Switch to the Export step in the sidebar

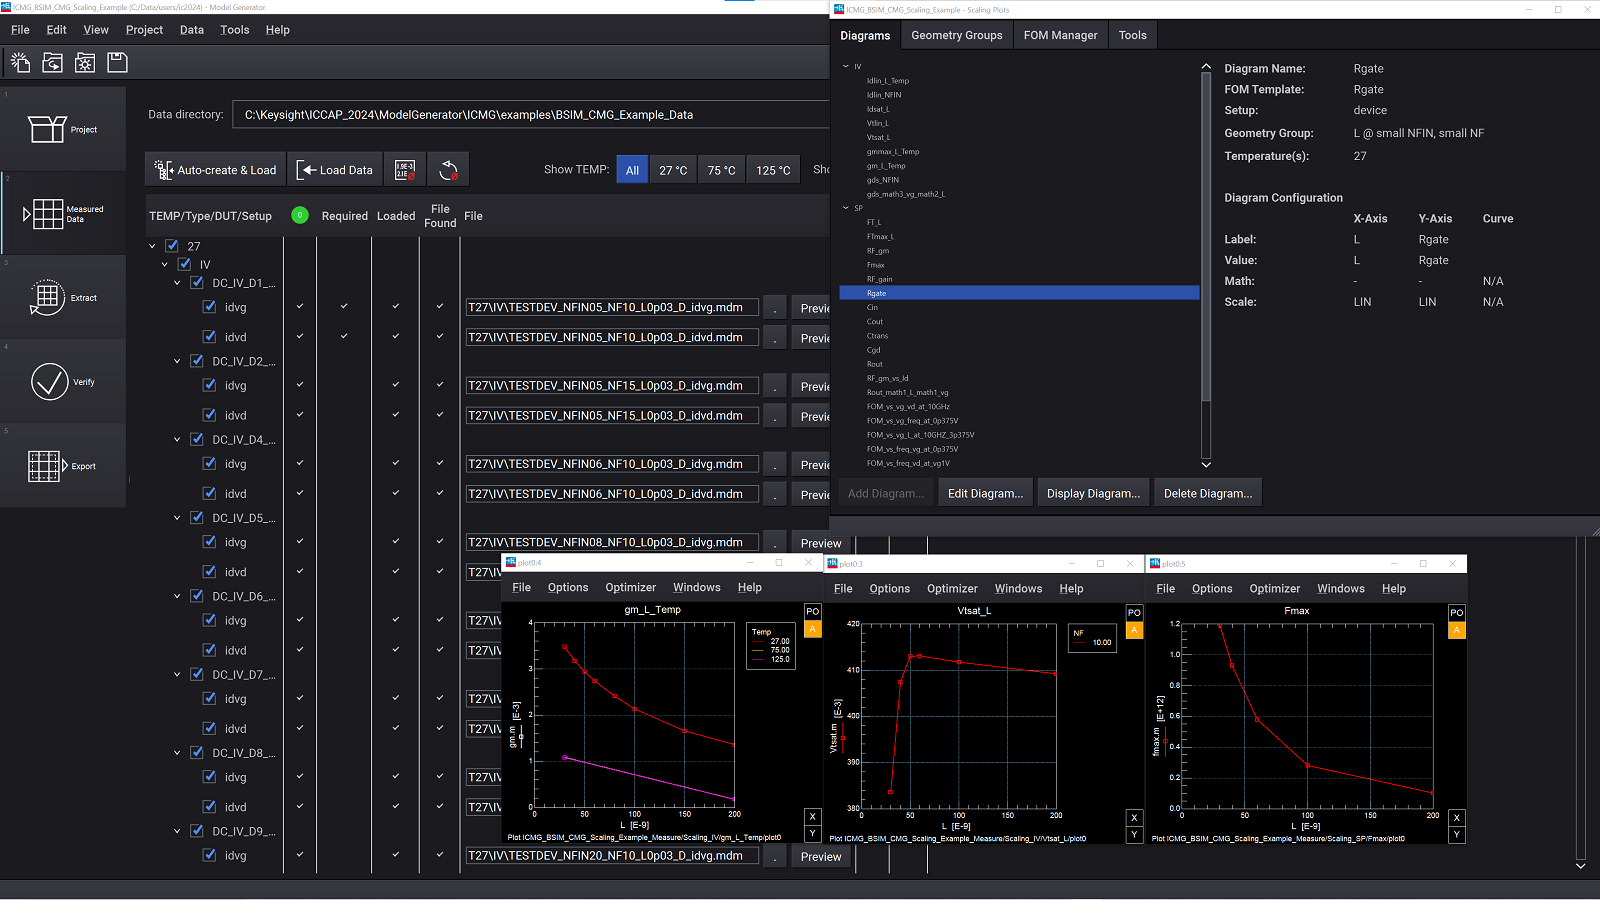(62, 465)
